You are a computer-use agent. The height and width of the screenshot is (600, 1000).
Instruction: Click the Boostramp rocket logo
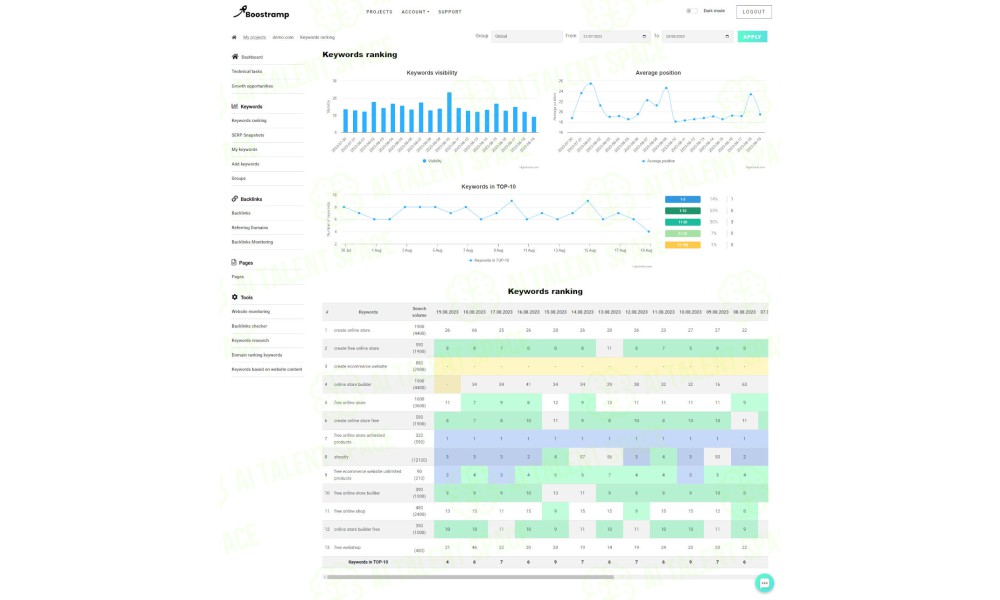pos(261,12)
